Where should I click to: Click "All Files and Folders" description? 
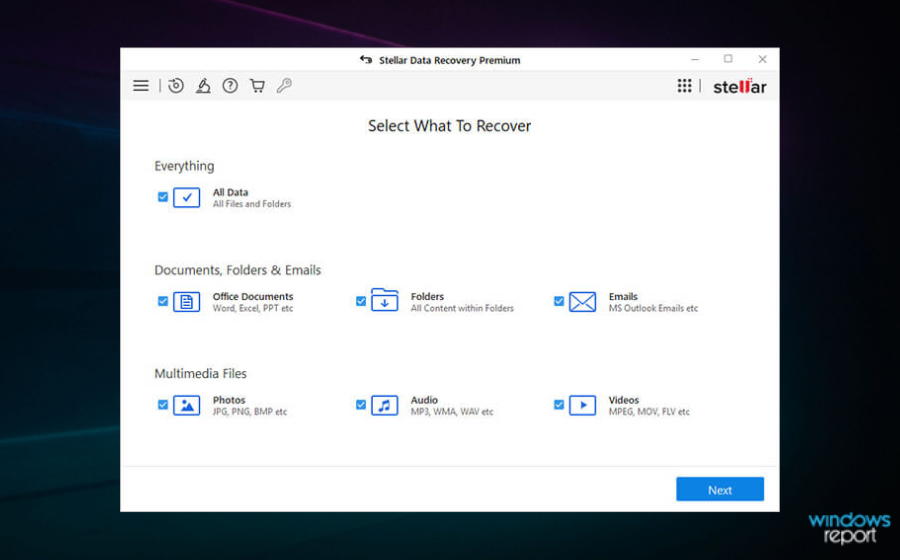click(252, 204)
